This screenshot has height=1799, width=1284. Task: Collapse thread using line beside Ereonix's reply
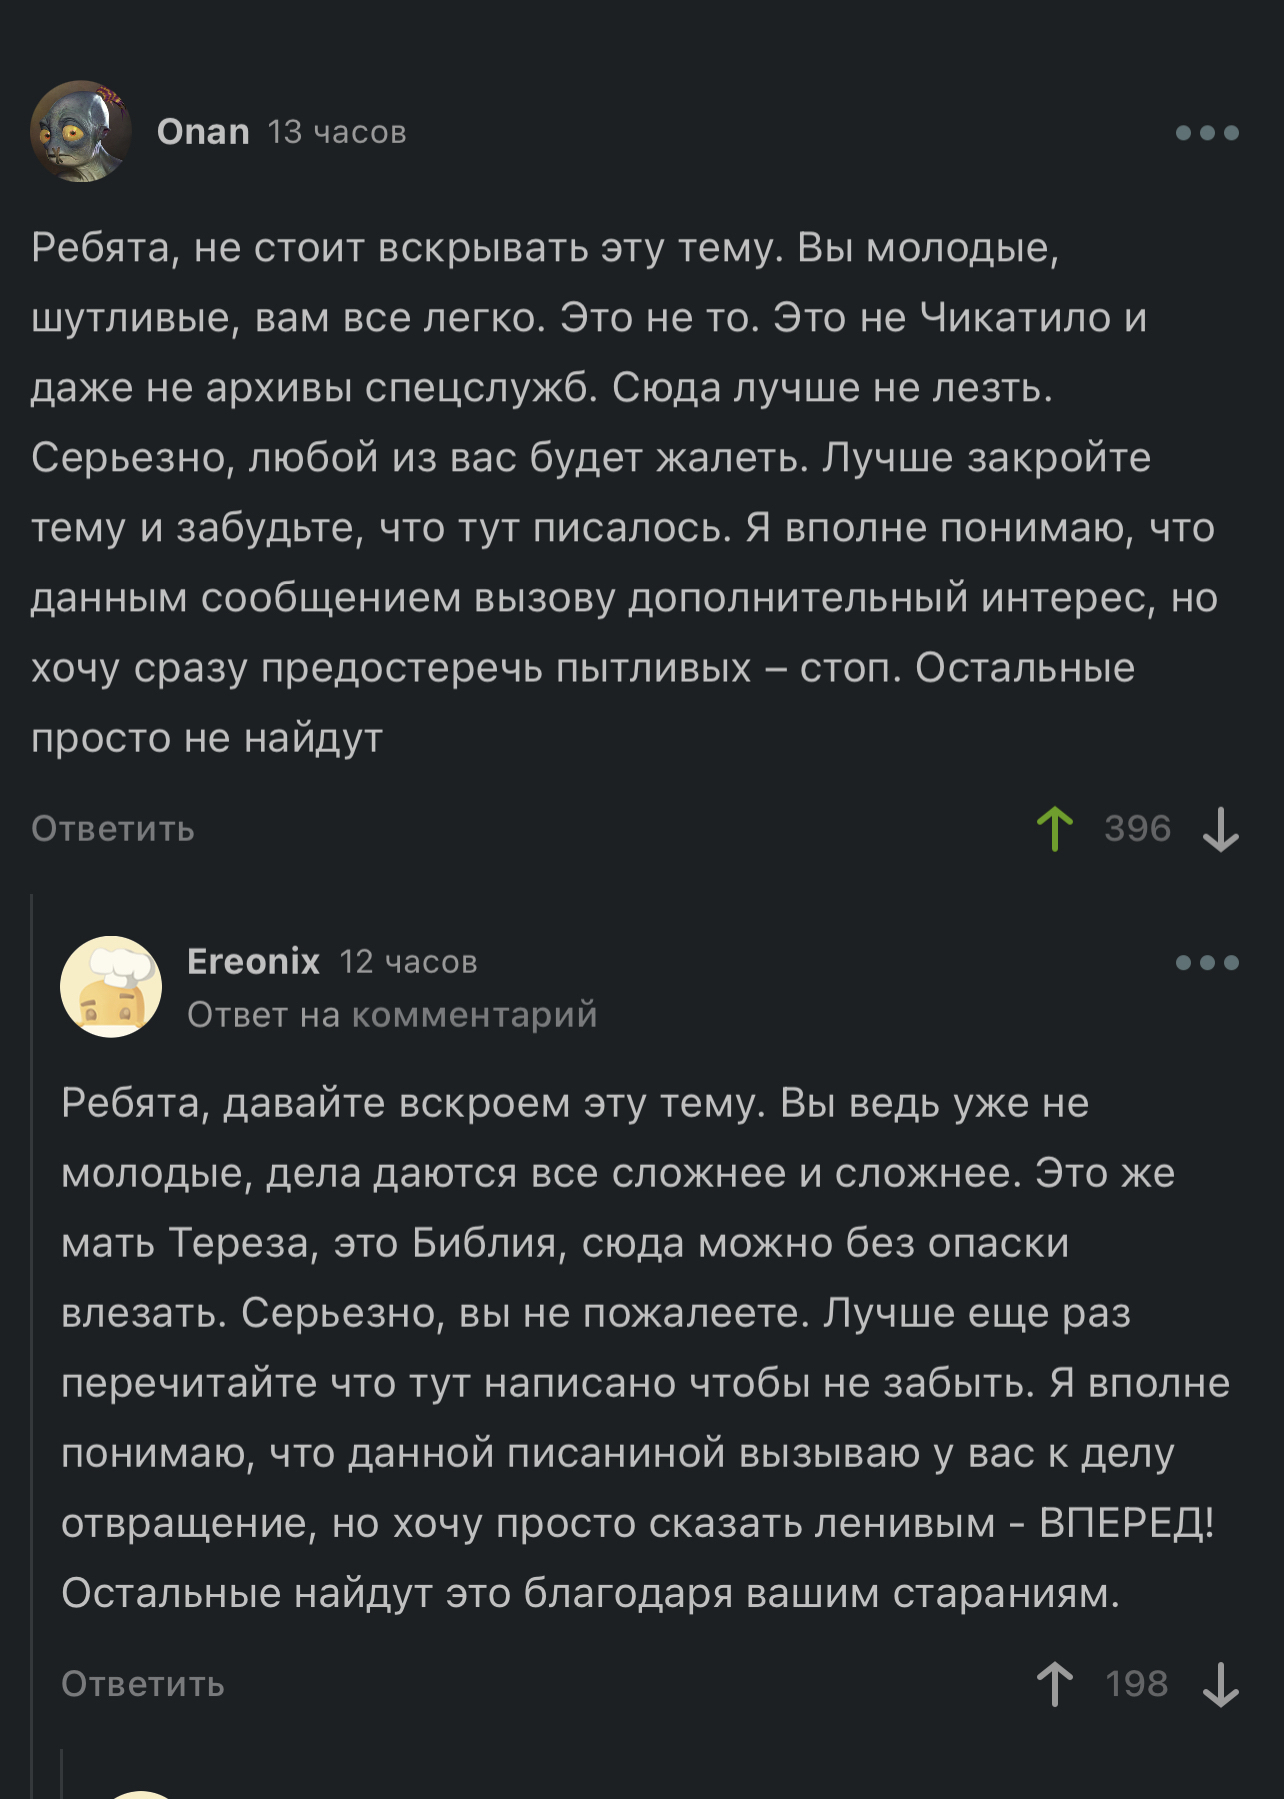coord(33,1300)
